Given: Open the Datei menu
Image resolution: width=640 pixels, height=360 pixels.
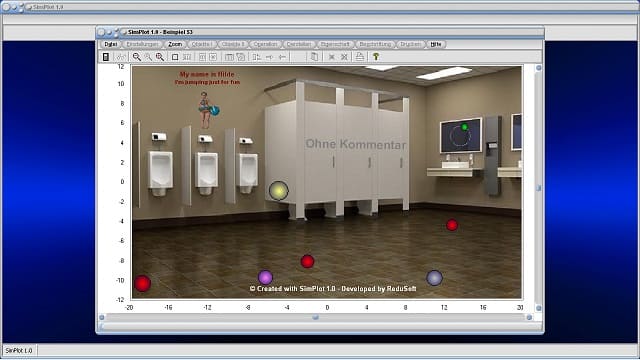Looking at the screenshot, I should 110,44.
